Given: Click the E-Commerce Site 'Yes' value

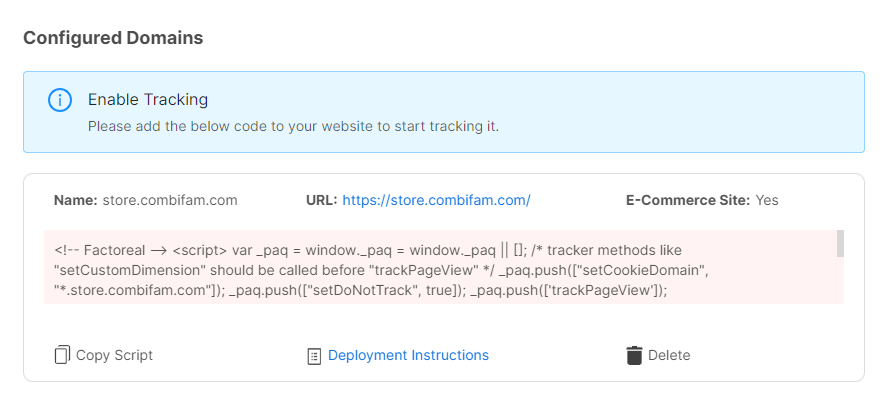Looking at the screenshot, I should point(767,200).
